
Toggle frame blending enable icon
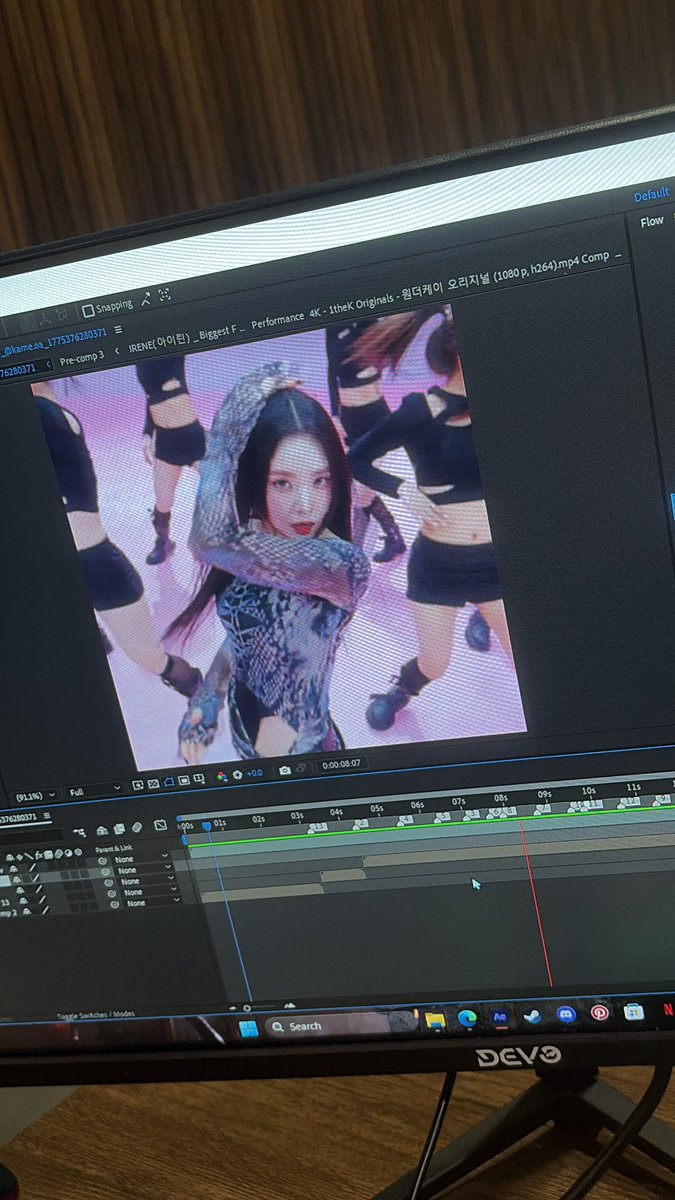coord(119,829)
